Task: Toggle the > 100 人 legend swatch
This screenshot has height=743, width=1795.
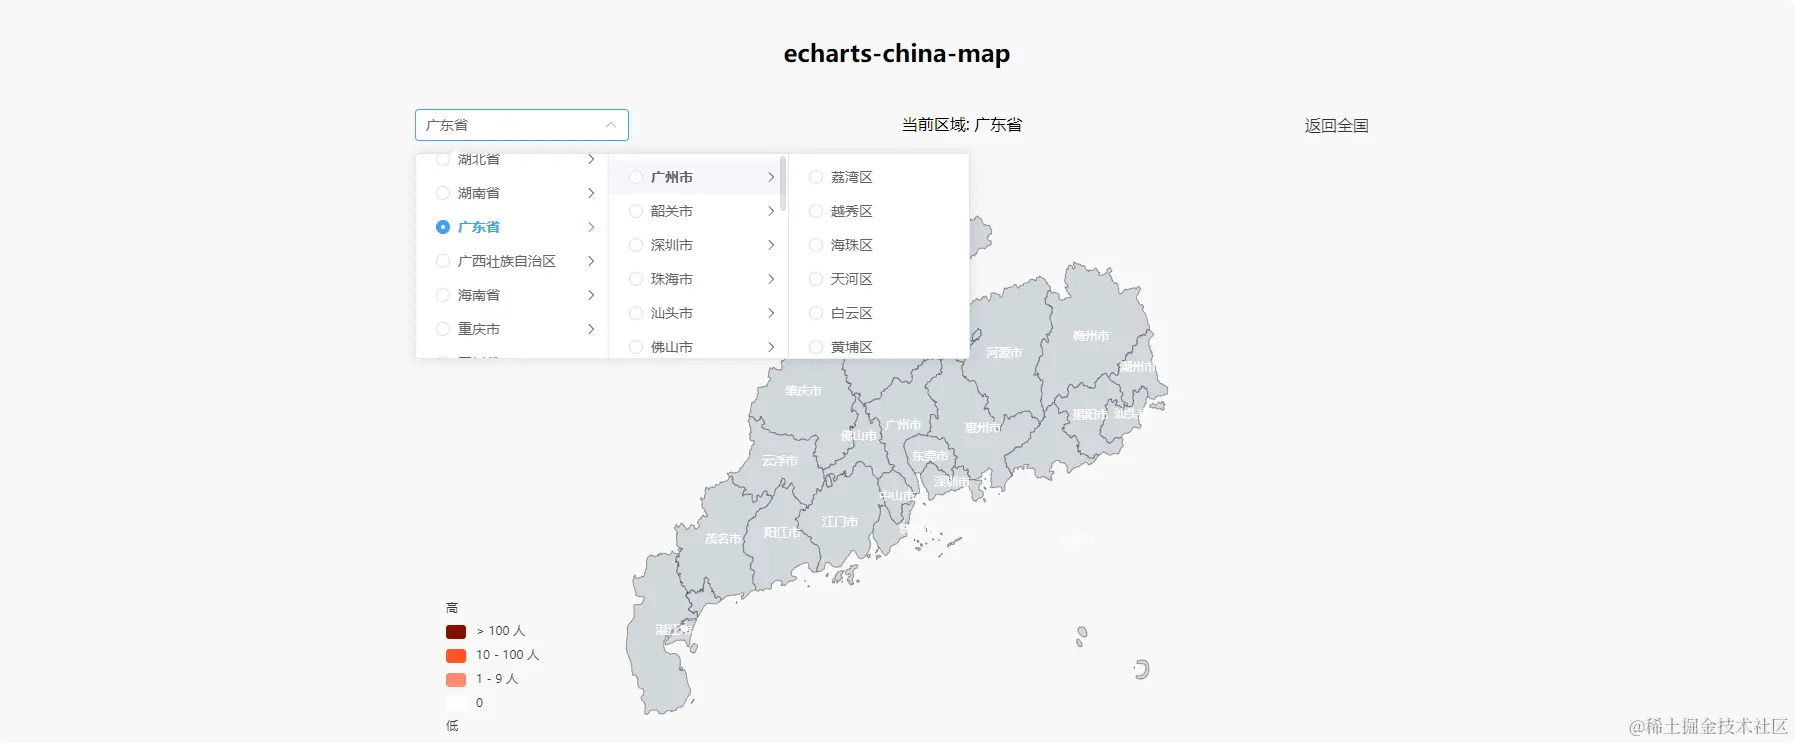Action: click(x=456, y=631)
